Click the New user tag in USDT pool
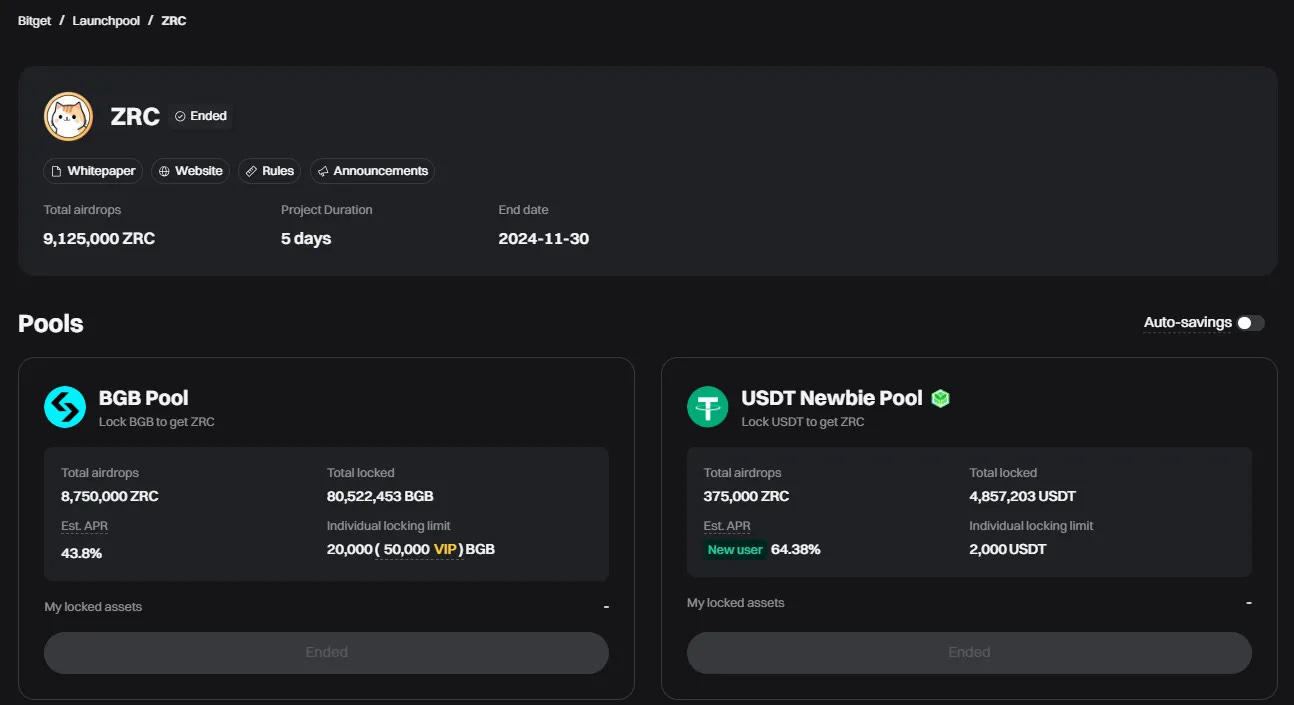1294x705 pixels. tap(735, 549)
